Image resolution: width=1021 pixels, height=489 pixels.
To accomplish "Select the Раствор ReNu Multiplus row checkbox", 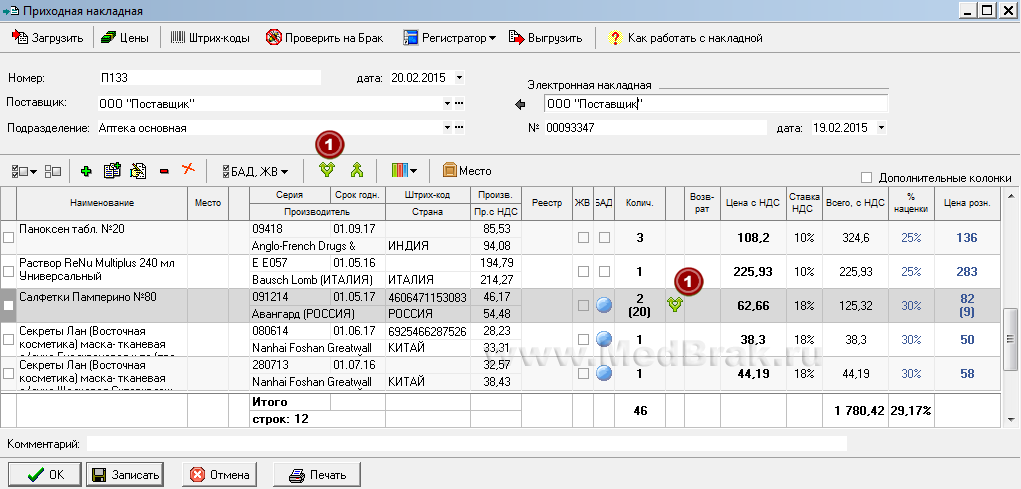I will click(x=8, y=272).
